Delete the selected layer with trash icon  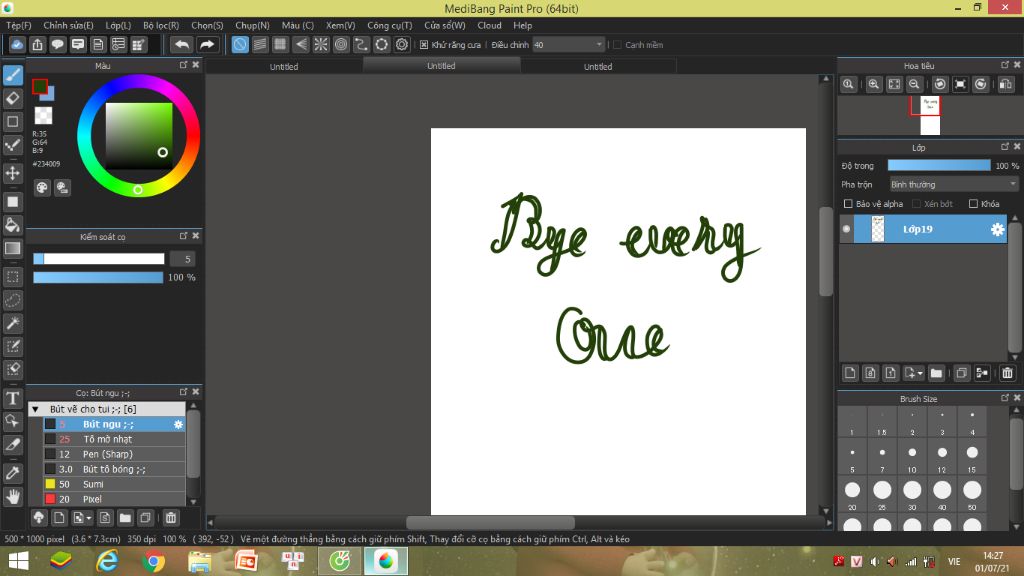tap(1008, 373)
